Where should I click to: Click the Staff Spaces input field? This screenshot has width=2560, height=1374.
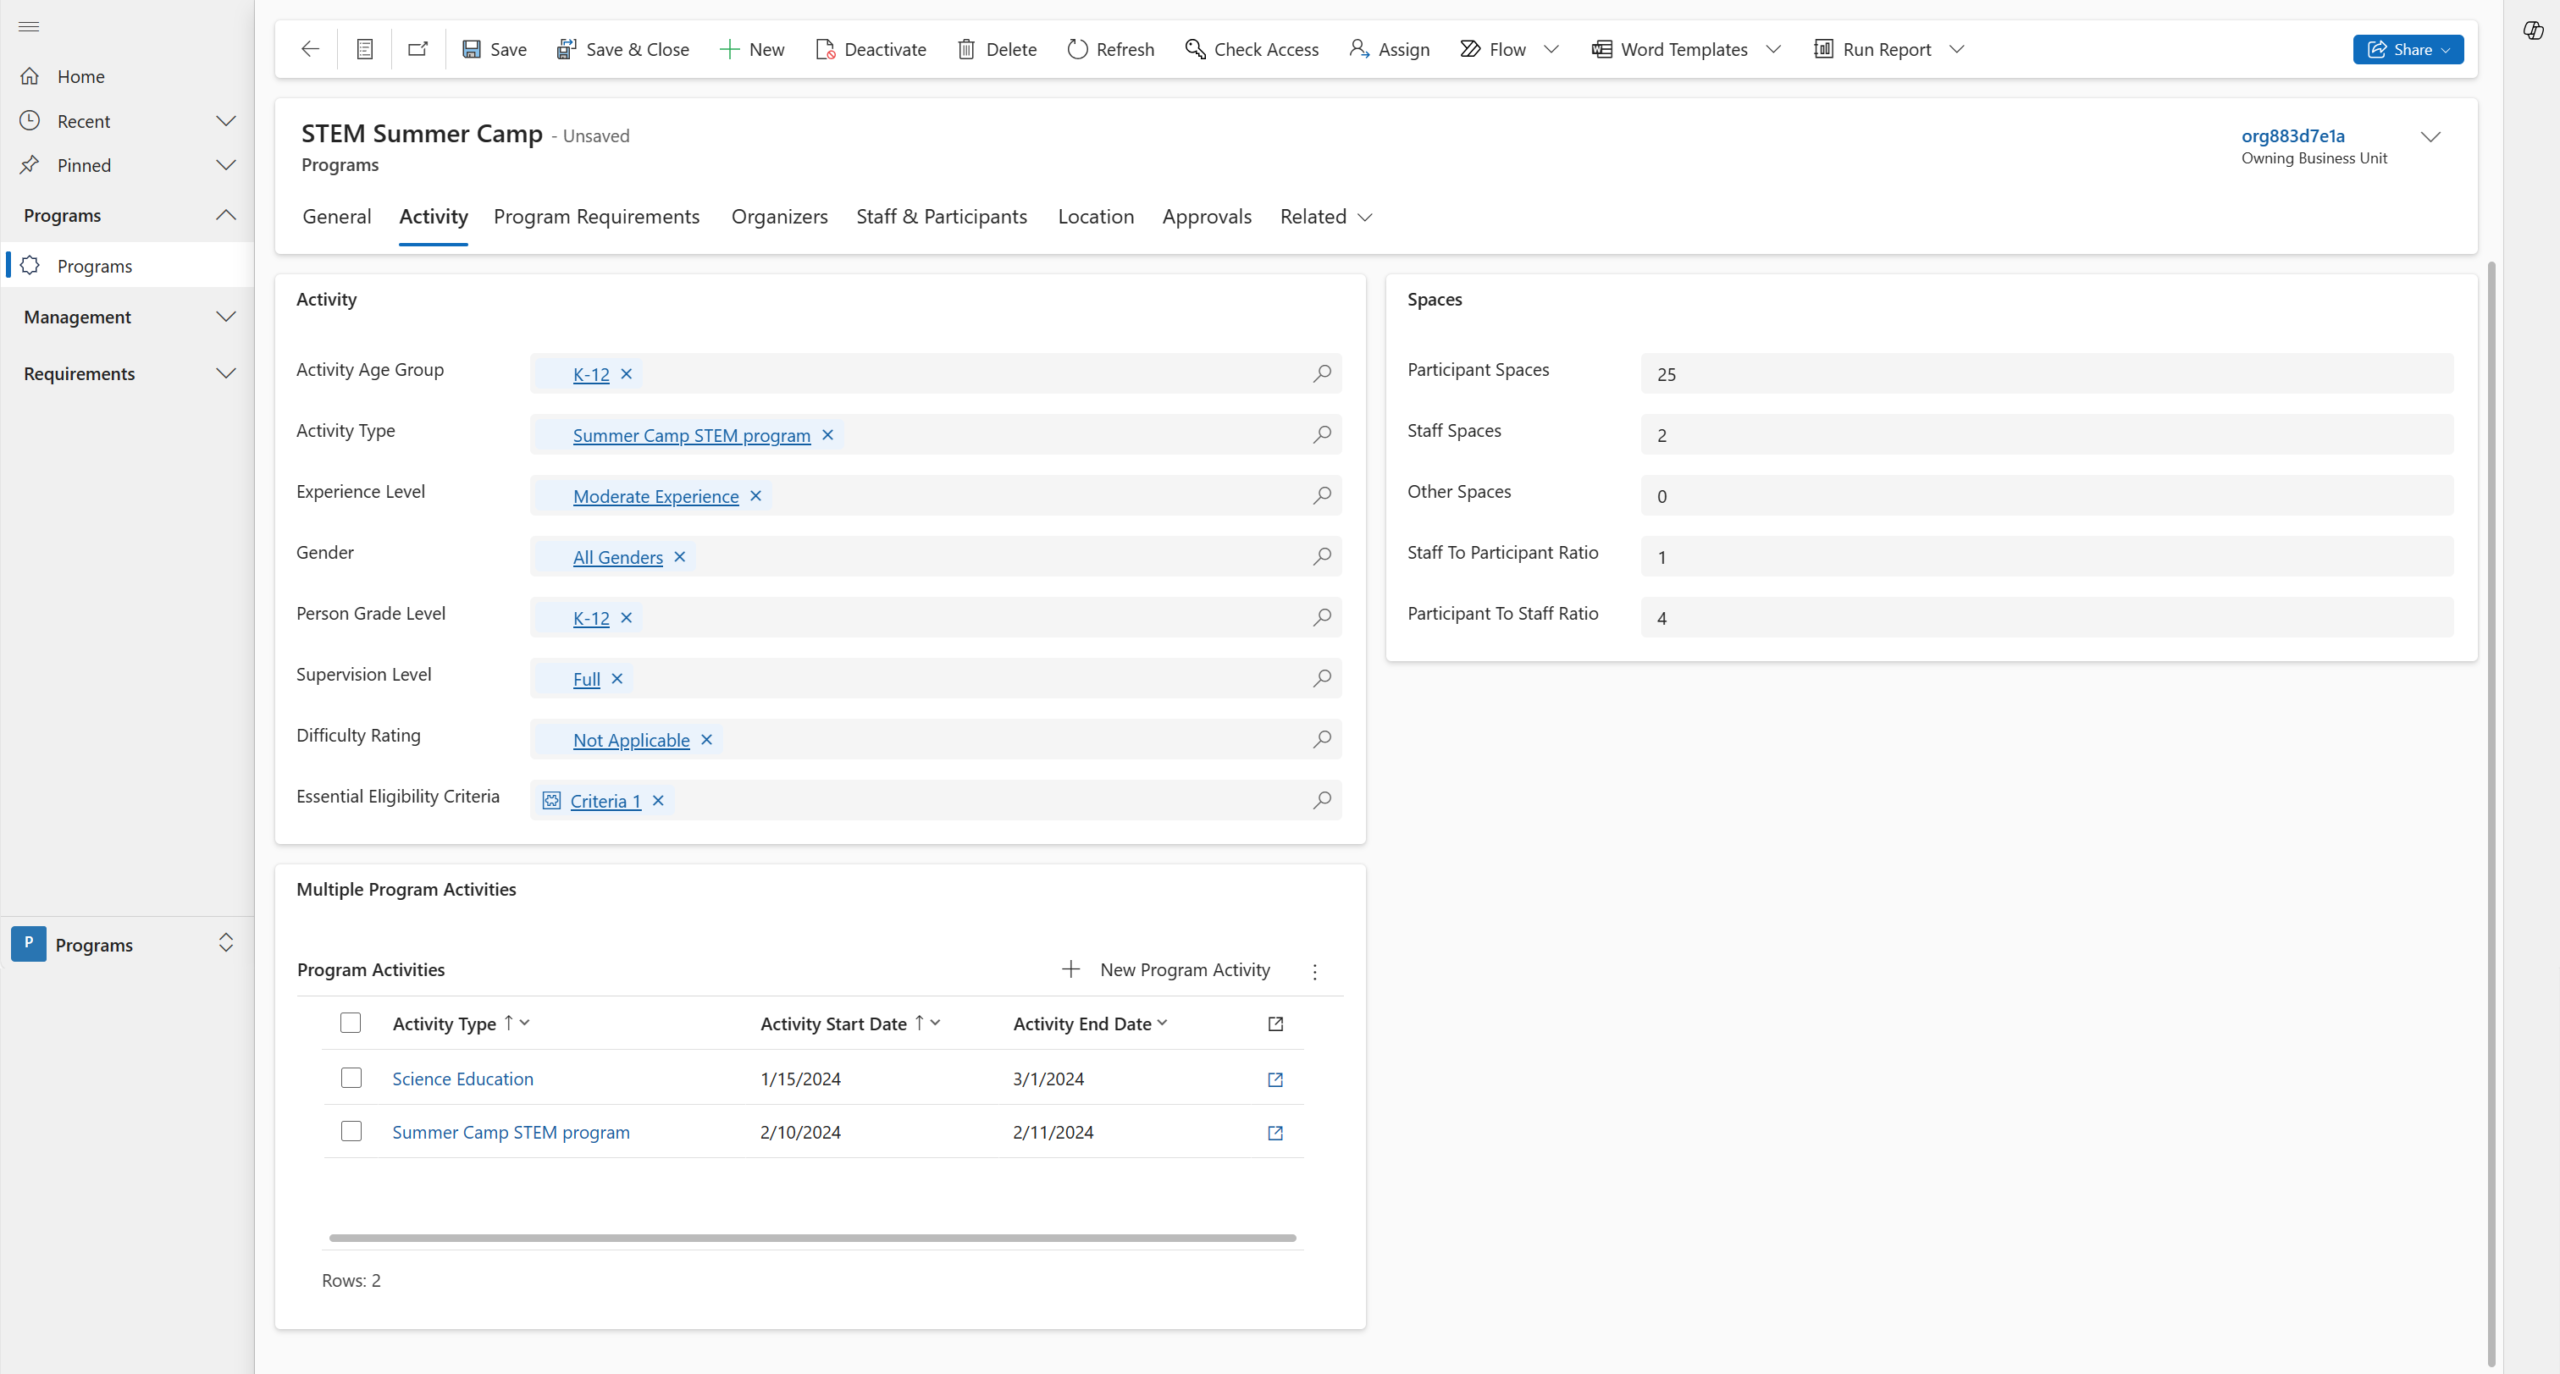point(2047,435)
